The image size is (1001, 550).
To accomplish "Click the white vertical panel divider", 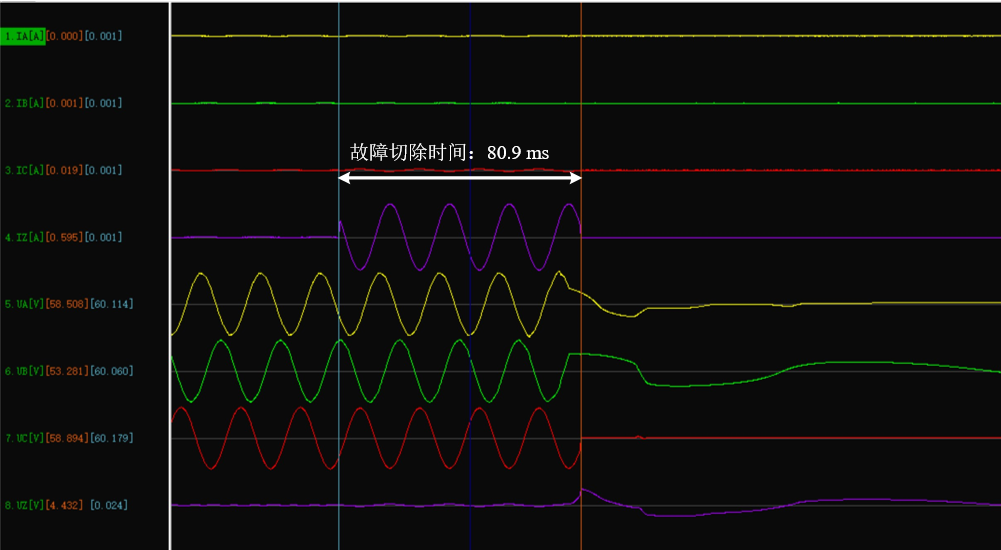I will [x=170, y=275].
